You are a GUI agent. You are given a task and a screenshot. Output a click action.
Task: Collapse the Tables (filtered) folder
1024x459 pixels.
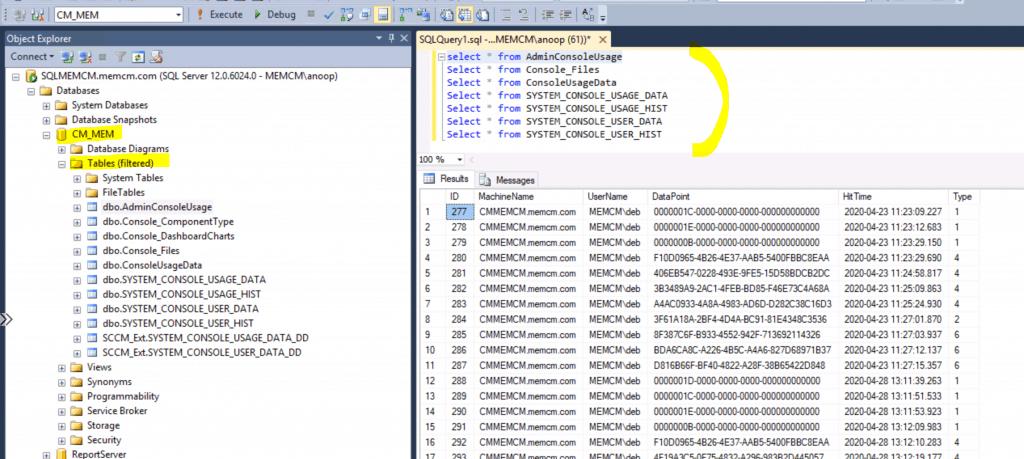tap(62, 163)
